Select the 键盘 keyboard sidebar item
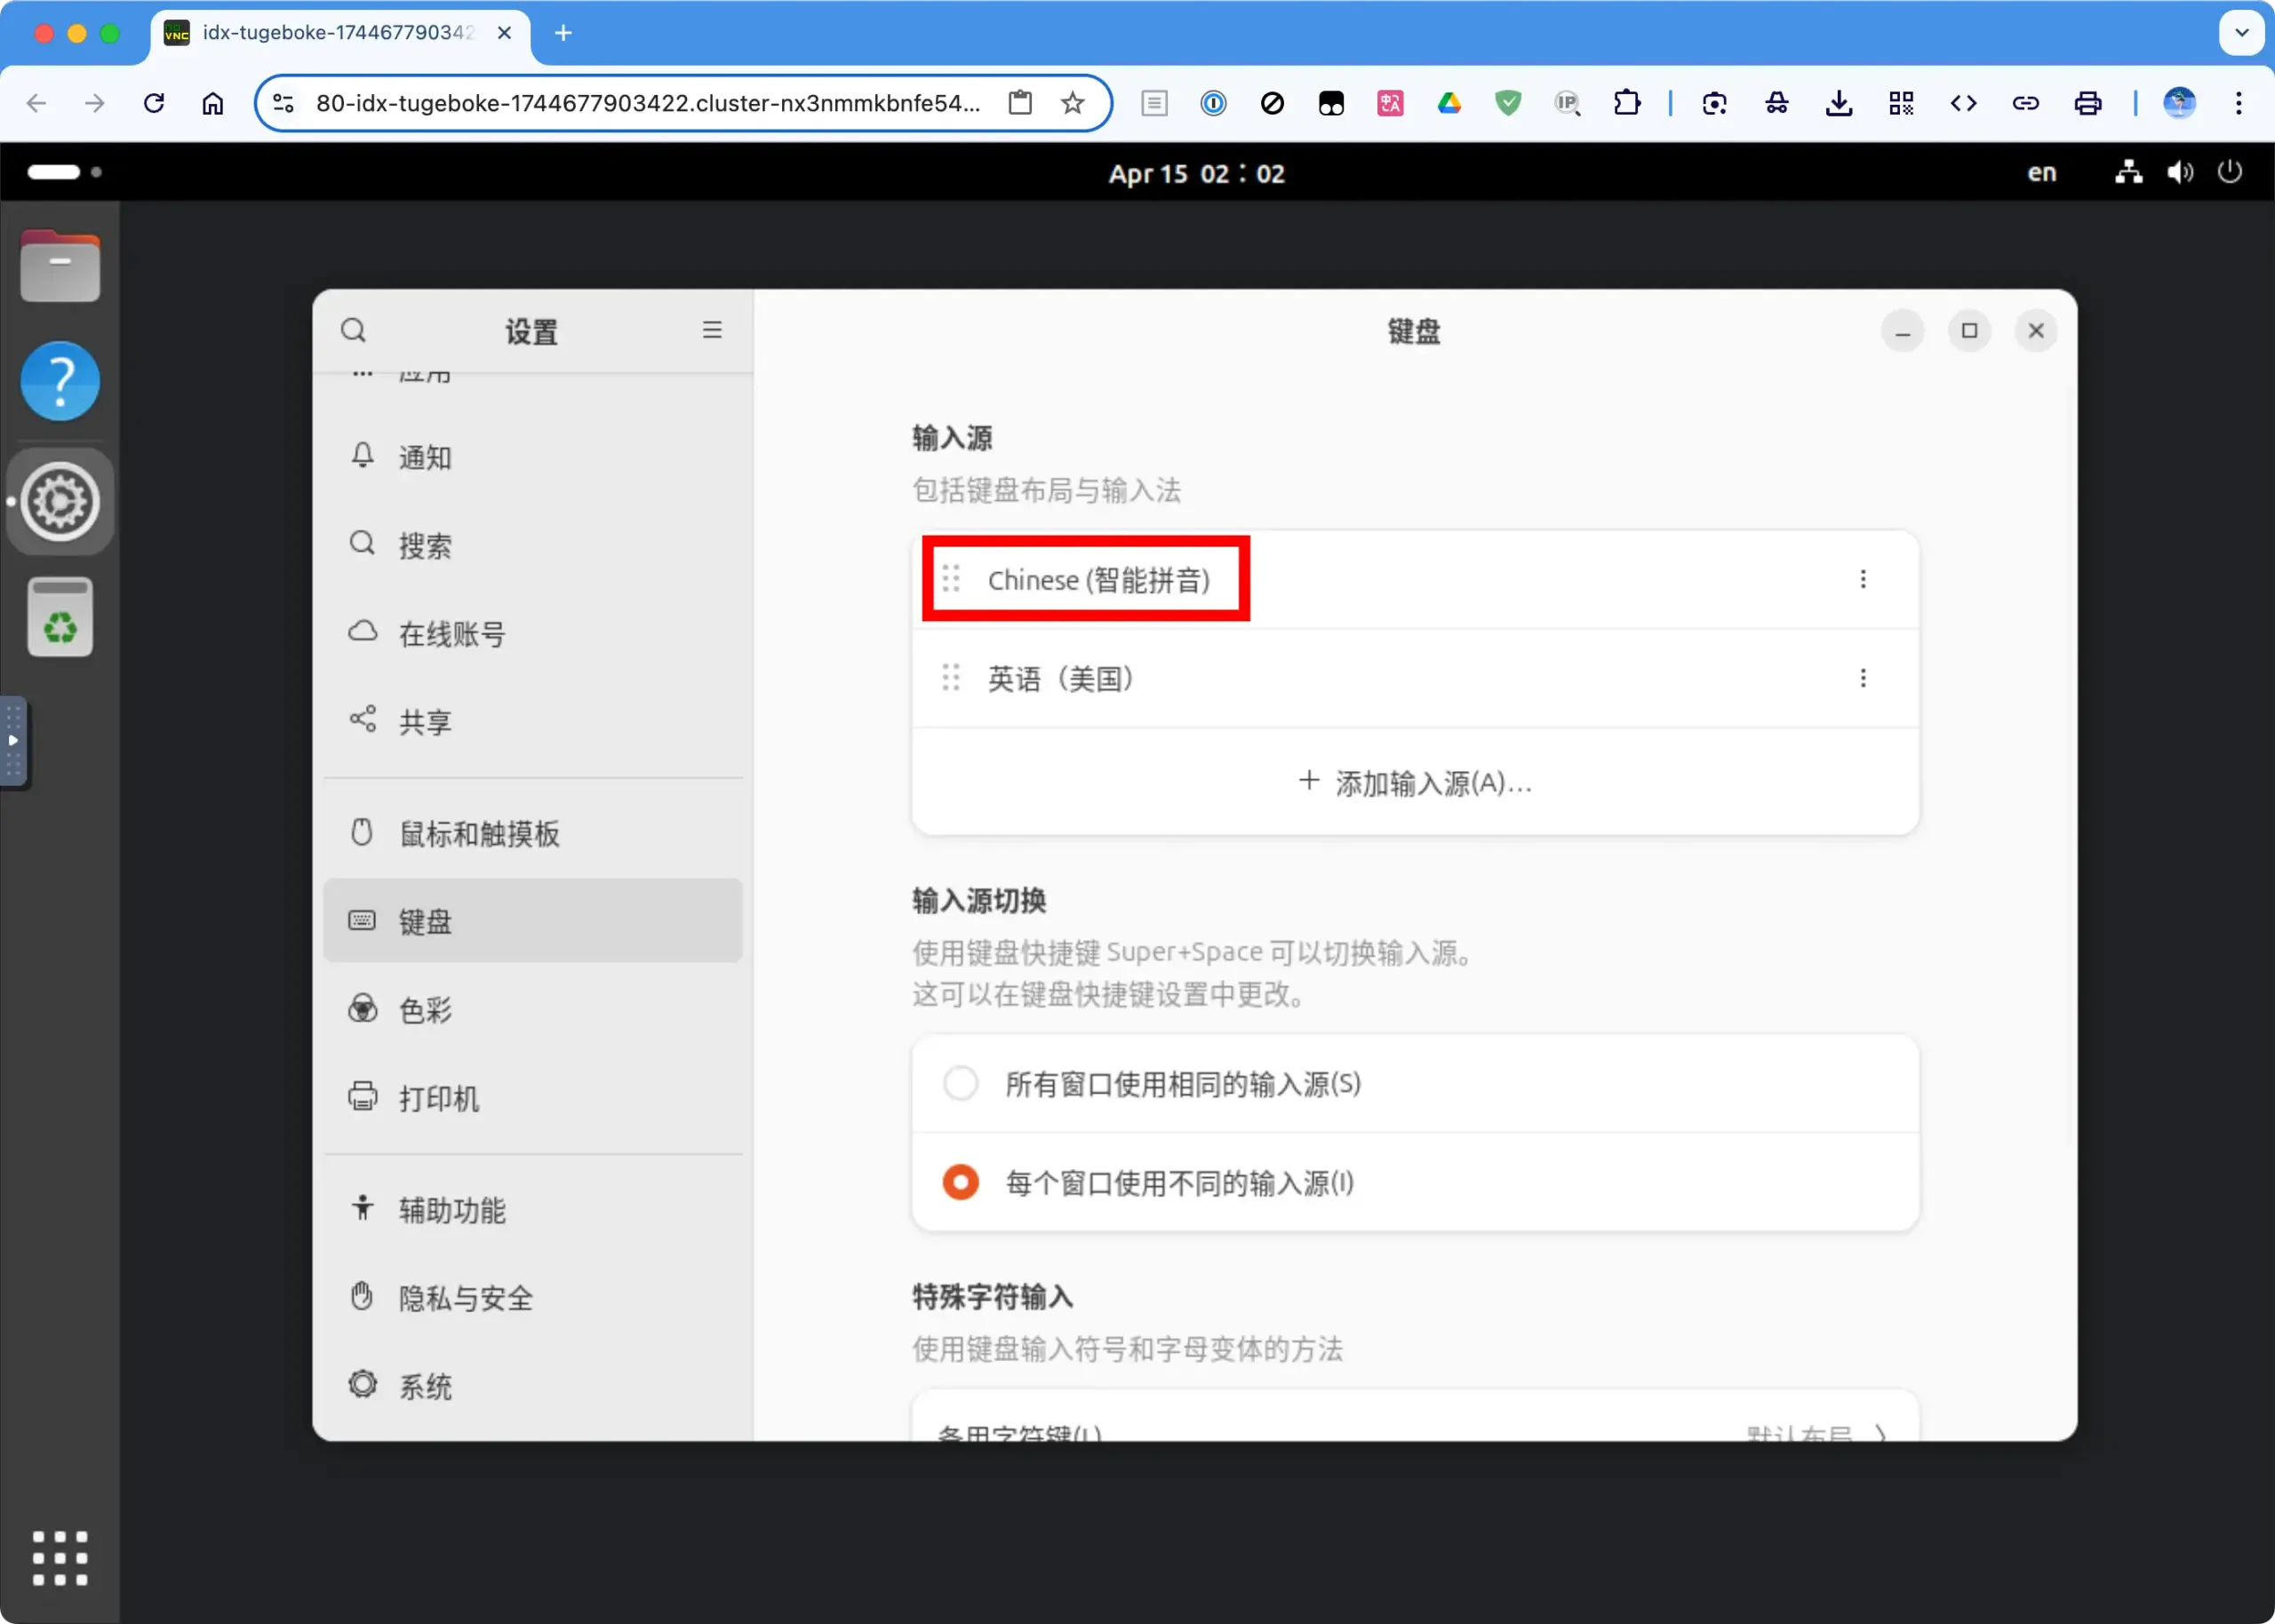The height and width of the screenshot is (1624, 2275). [533, 921]
